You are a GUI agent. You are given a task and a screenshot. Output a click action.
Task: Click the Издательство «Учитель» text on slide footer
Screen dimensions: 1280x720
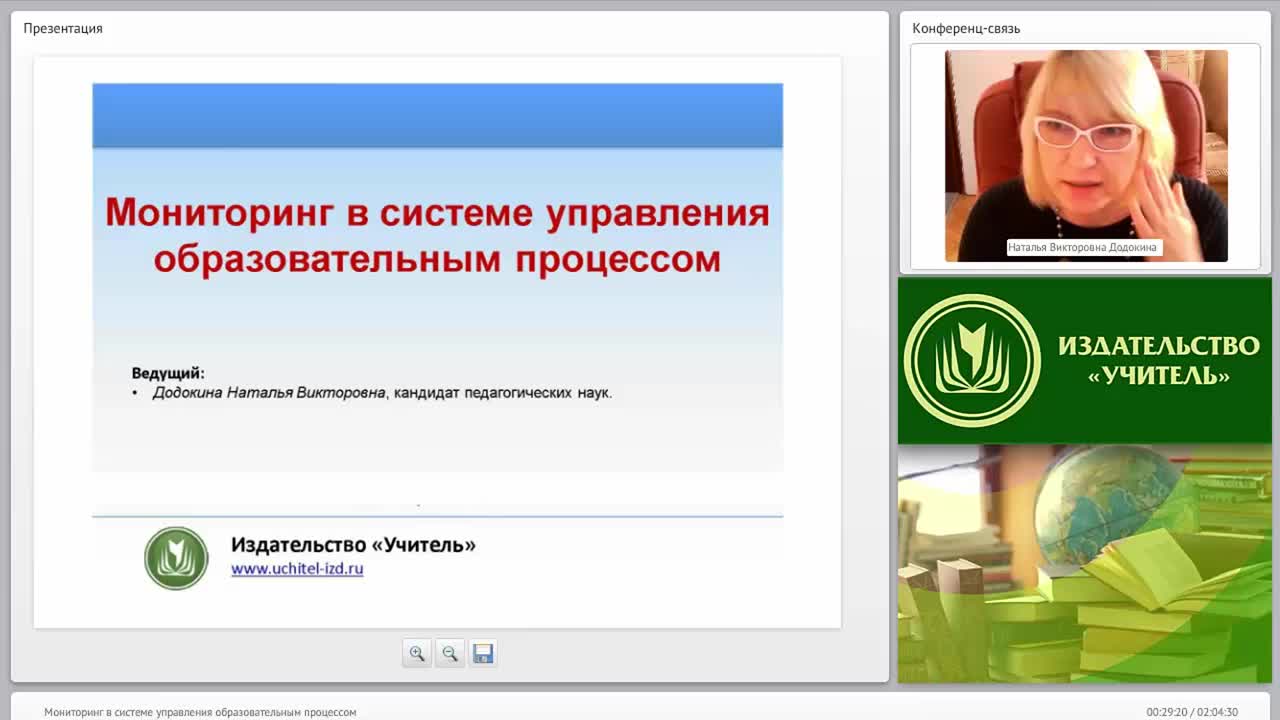pyautogui.click(x=353, y=545)
